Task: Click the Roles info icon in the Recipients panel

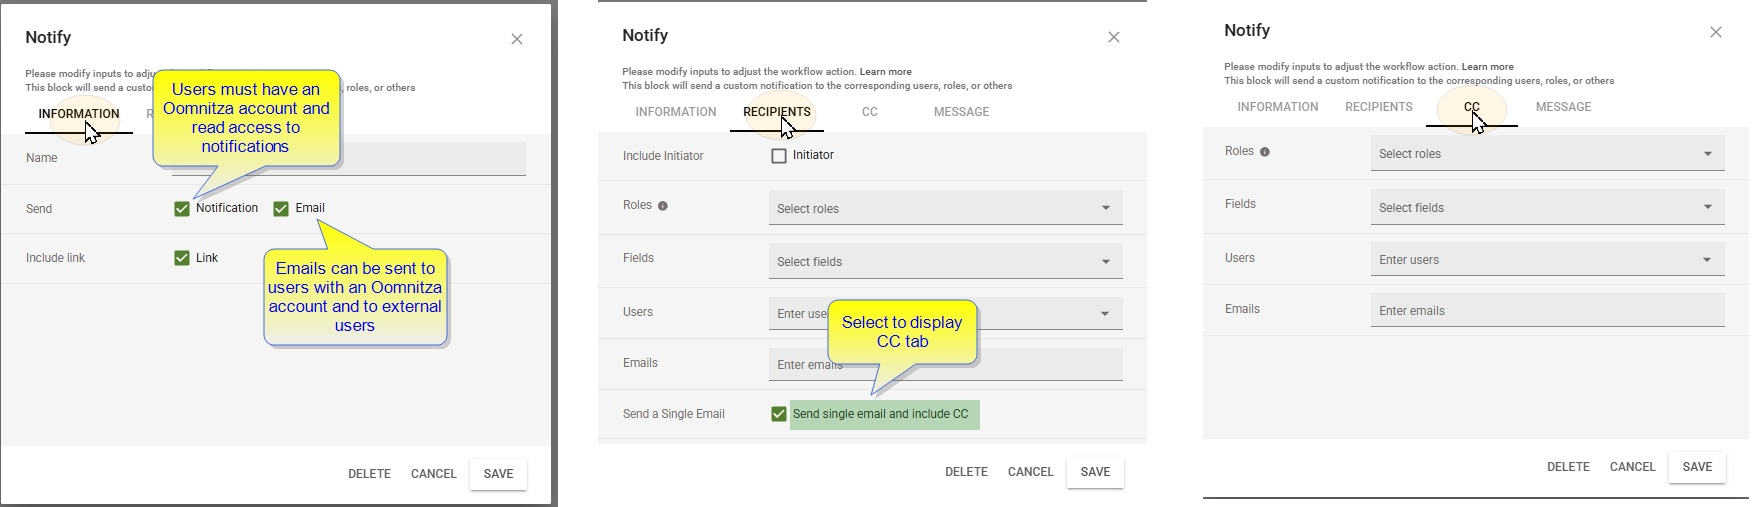Action: (x=663, y=206)
